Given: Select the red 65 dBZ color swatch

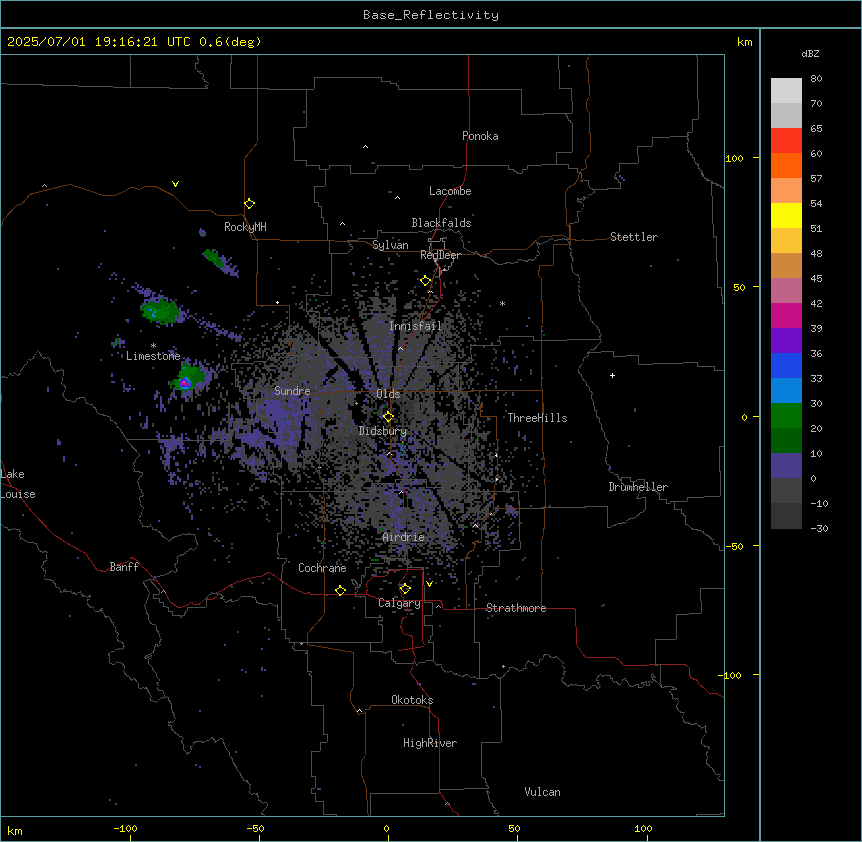Looking at the screenshot, I should pos(786,140).
